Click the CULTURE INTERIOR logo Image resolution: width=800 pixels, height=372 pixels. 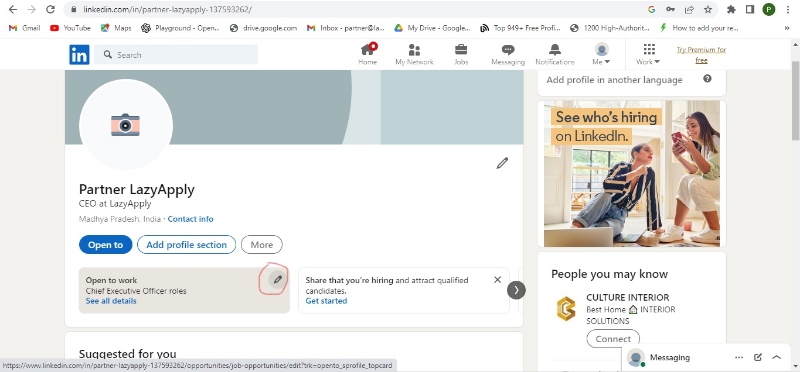[566, 308]
